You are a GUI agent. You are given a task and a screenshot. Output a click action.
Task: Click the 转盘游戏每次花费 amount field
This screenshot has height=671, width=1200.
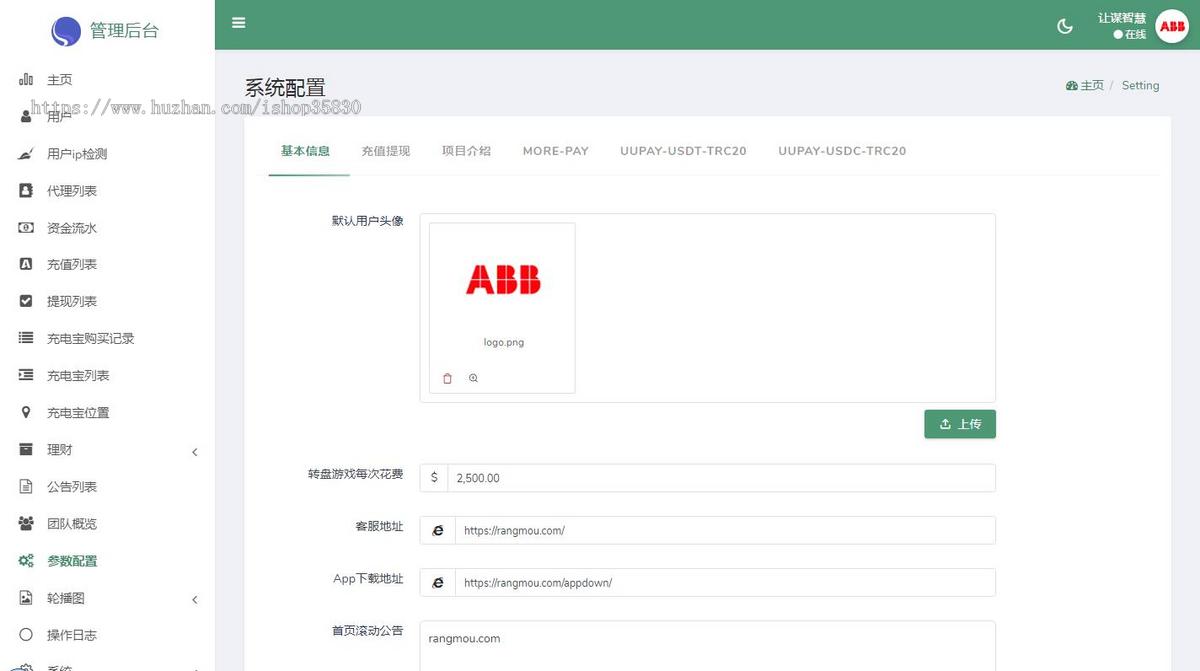pos(721,478)
